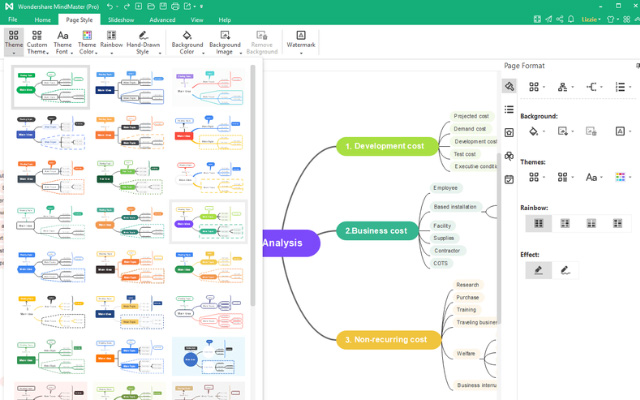Click the topic structure icon in panel
This screenshot has height=400, width=640.
click(562, 87)
